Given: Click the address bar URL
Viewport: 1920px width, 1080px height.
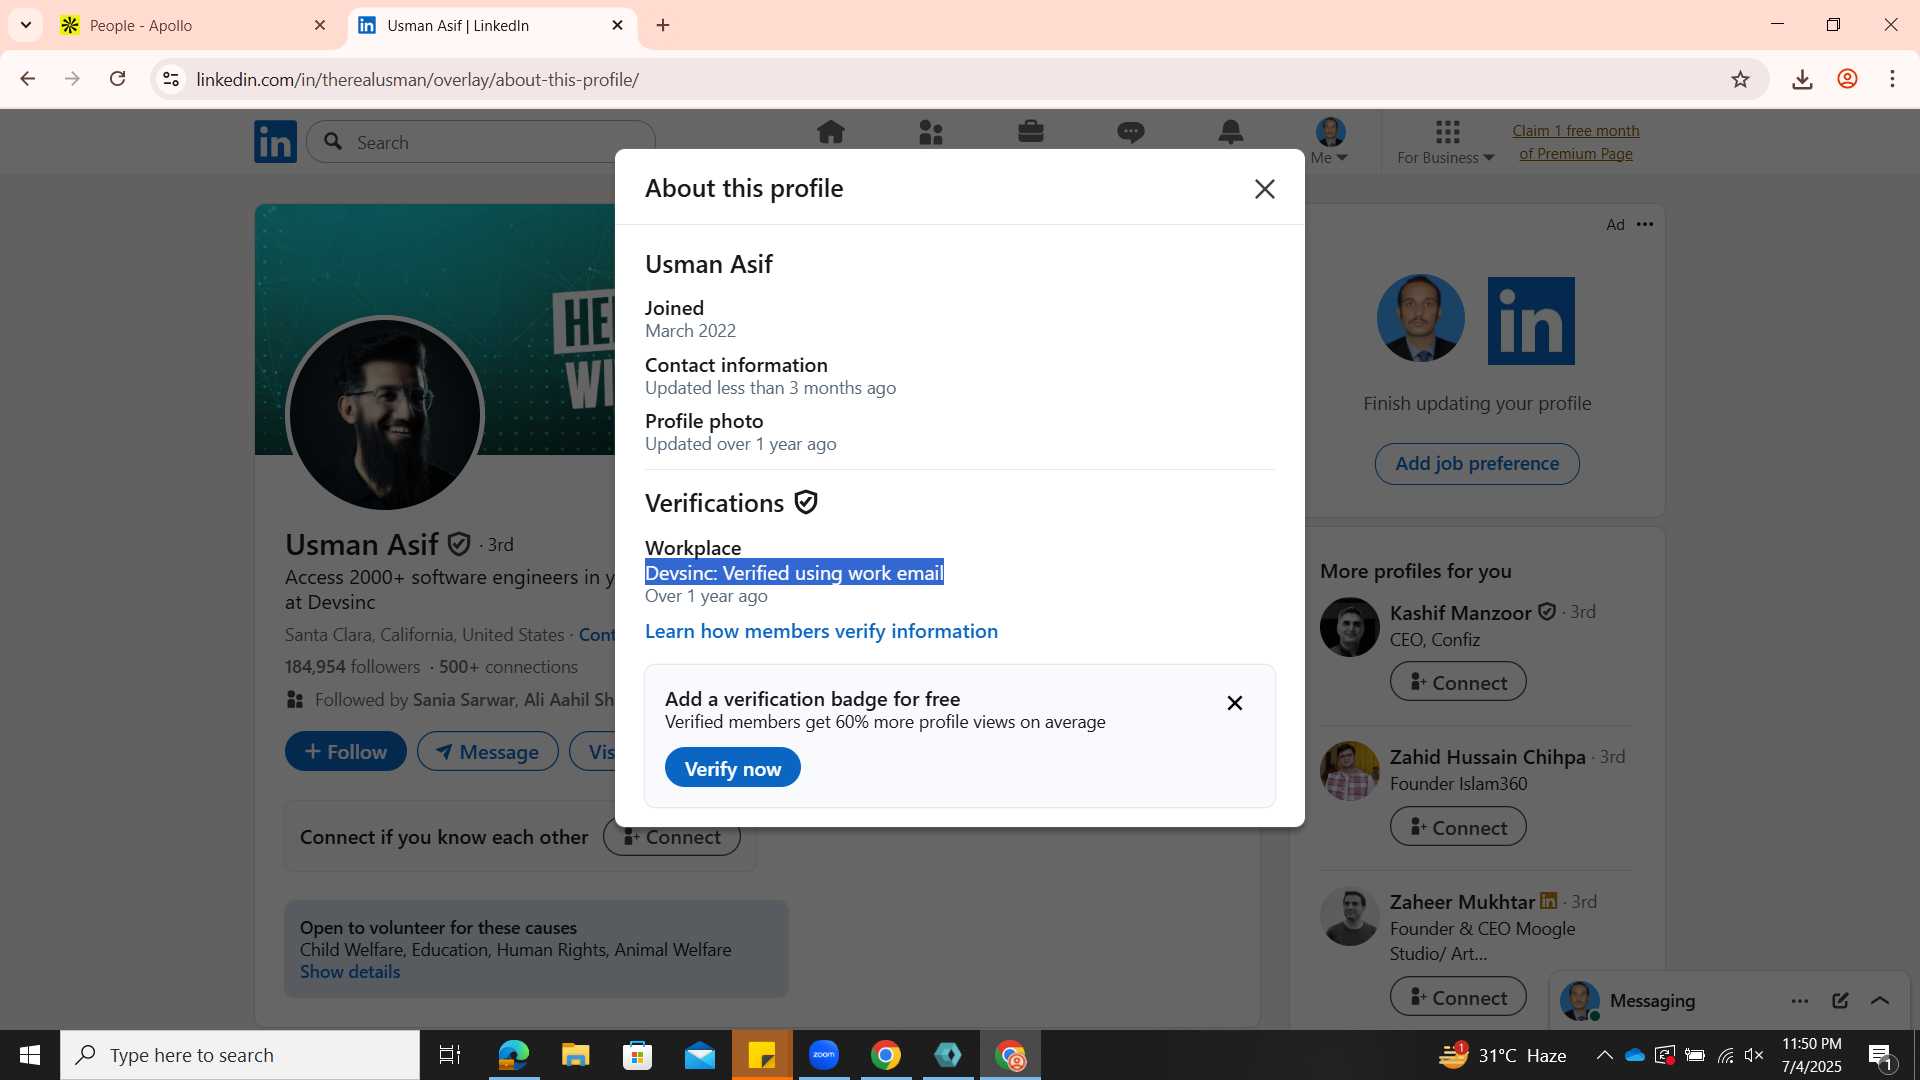Looking at the screenshot, I should tap(417, 79).
